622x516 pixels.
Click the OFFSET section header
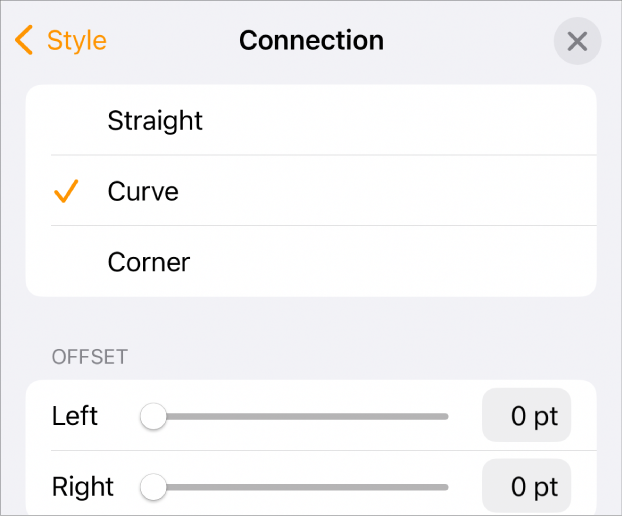point(89,356)
